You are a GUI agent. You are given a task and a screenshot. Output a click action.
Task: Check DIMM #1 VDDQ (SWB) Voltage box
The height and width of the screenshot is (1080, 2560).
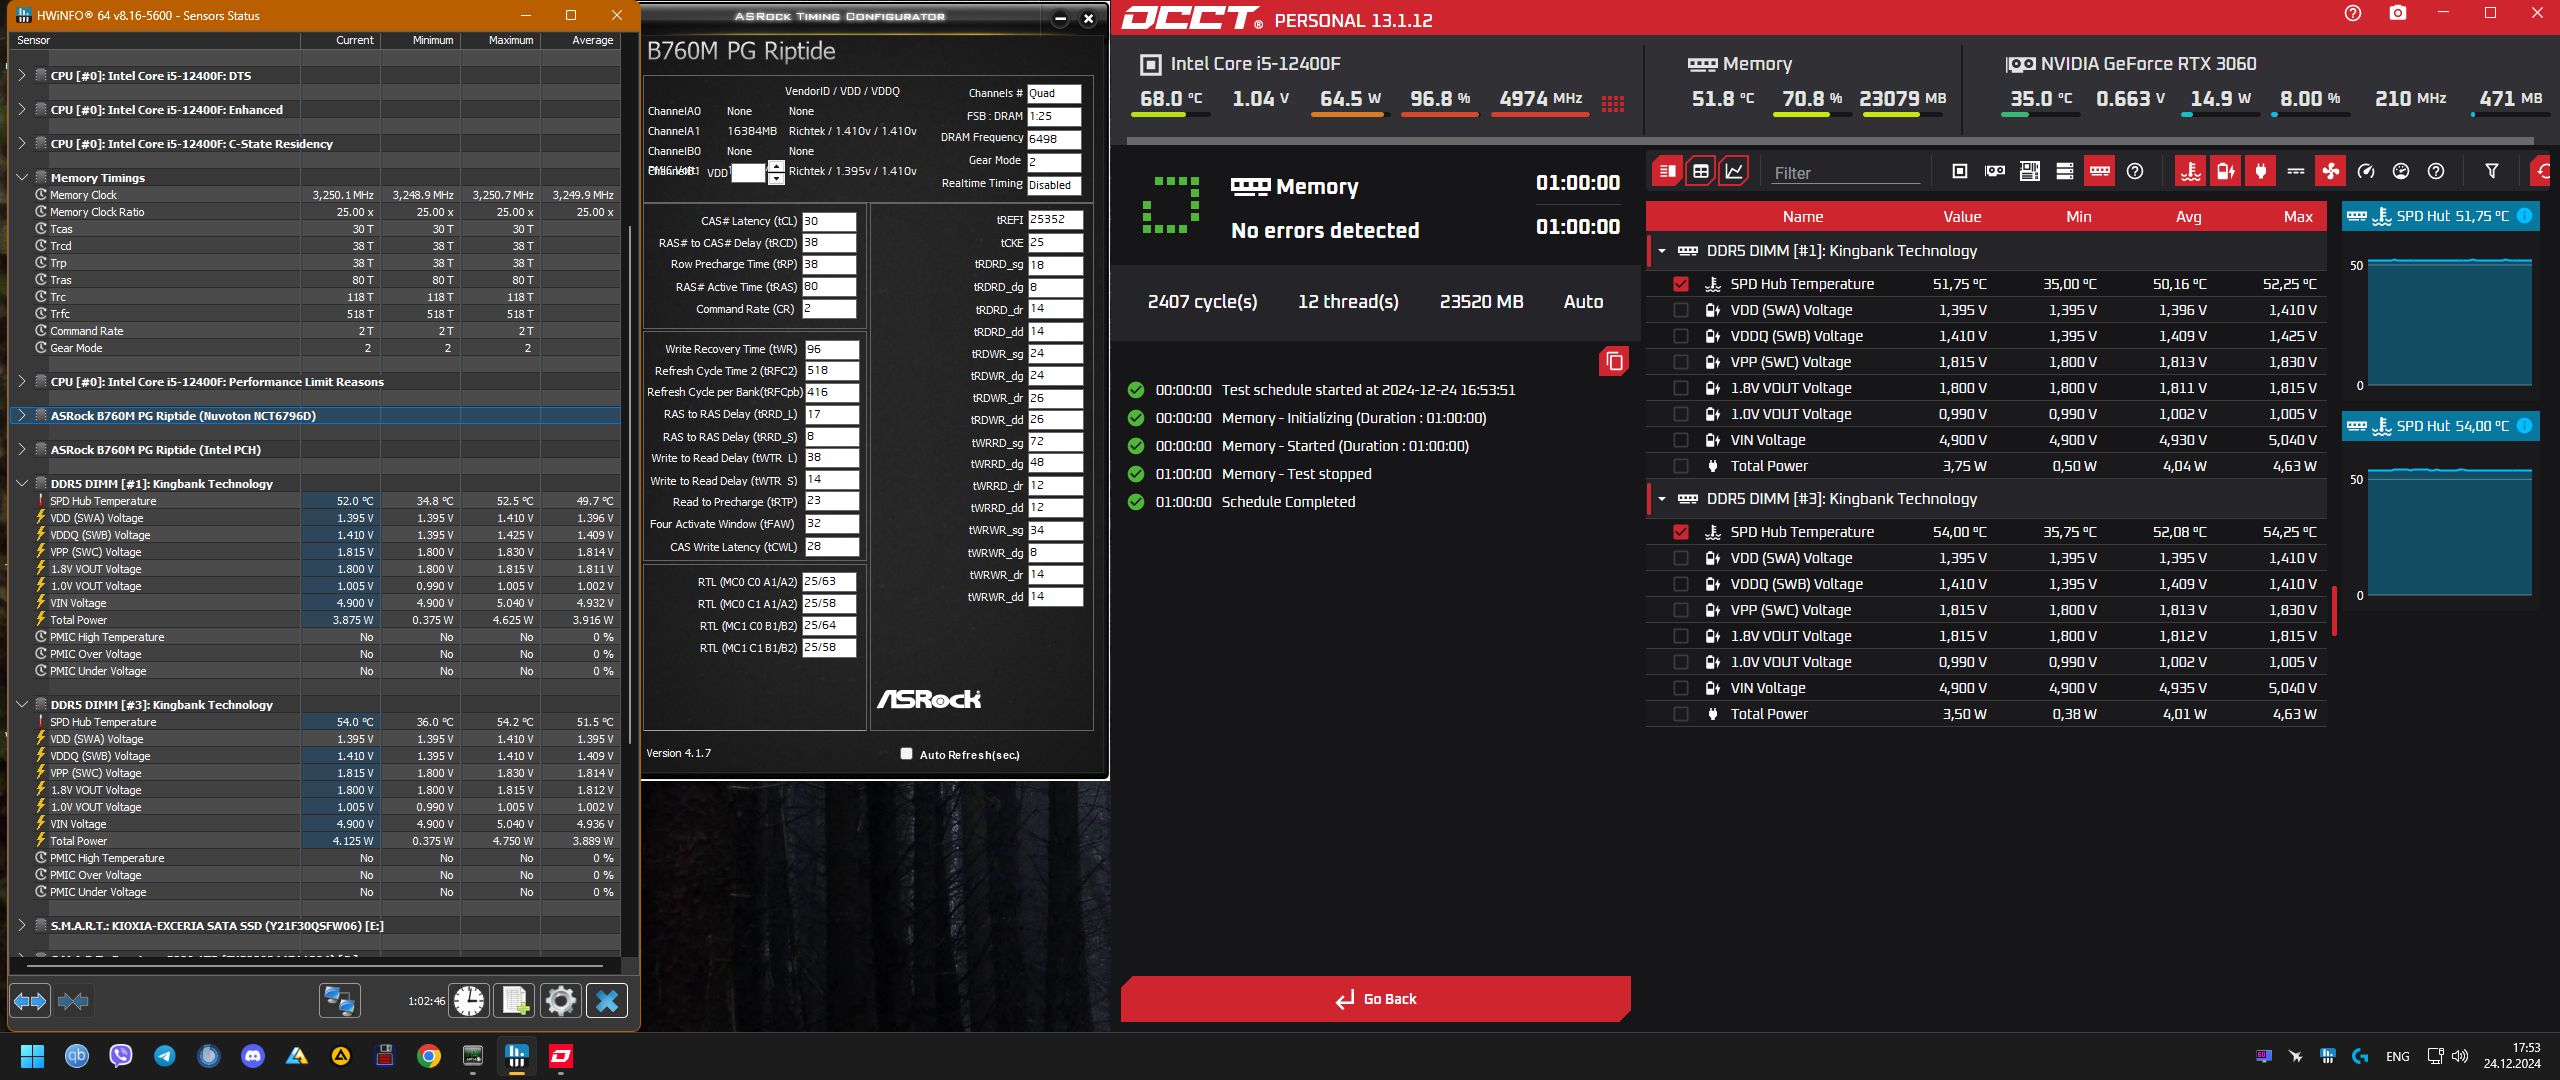click(x=1681, y=336)
